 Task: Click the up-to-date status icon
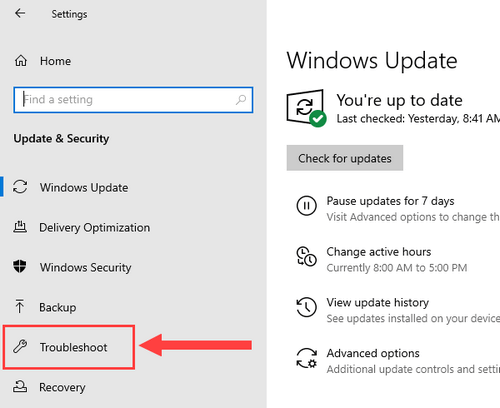[307, 108]
